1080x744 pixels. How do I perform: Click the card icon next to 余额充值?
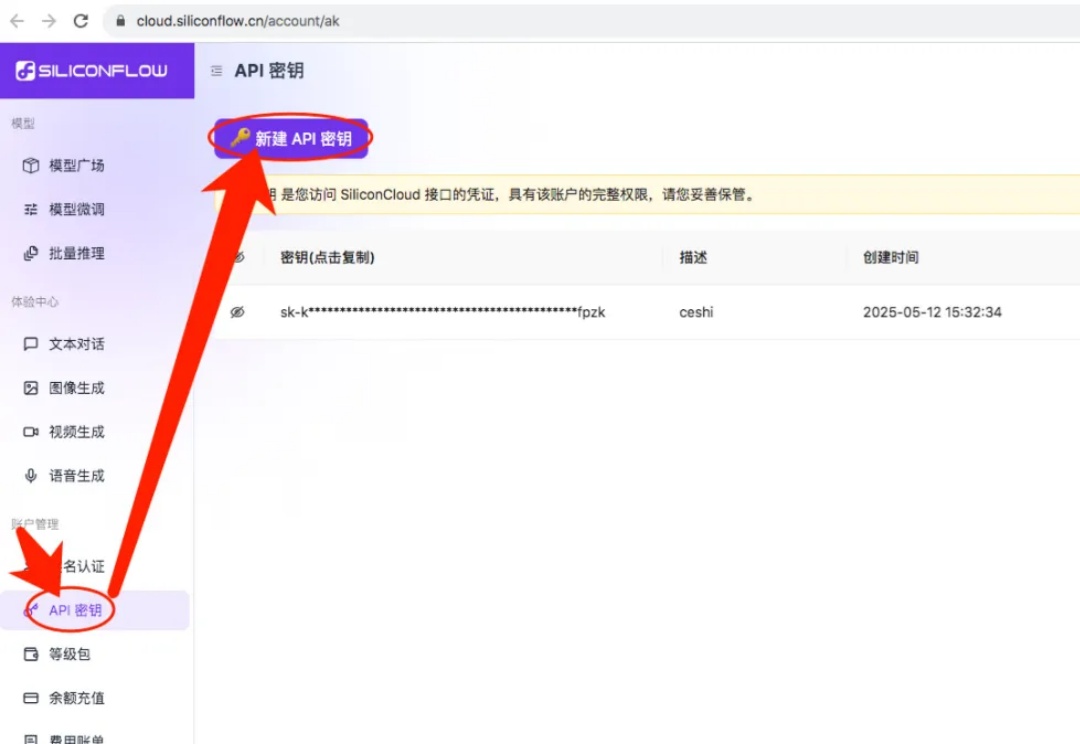tap(31, 698)
